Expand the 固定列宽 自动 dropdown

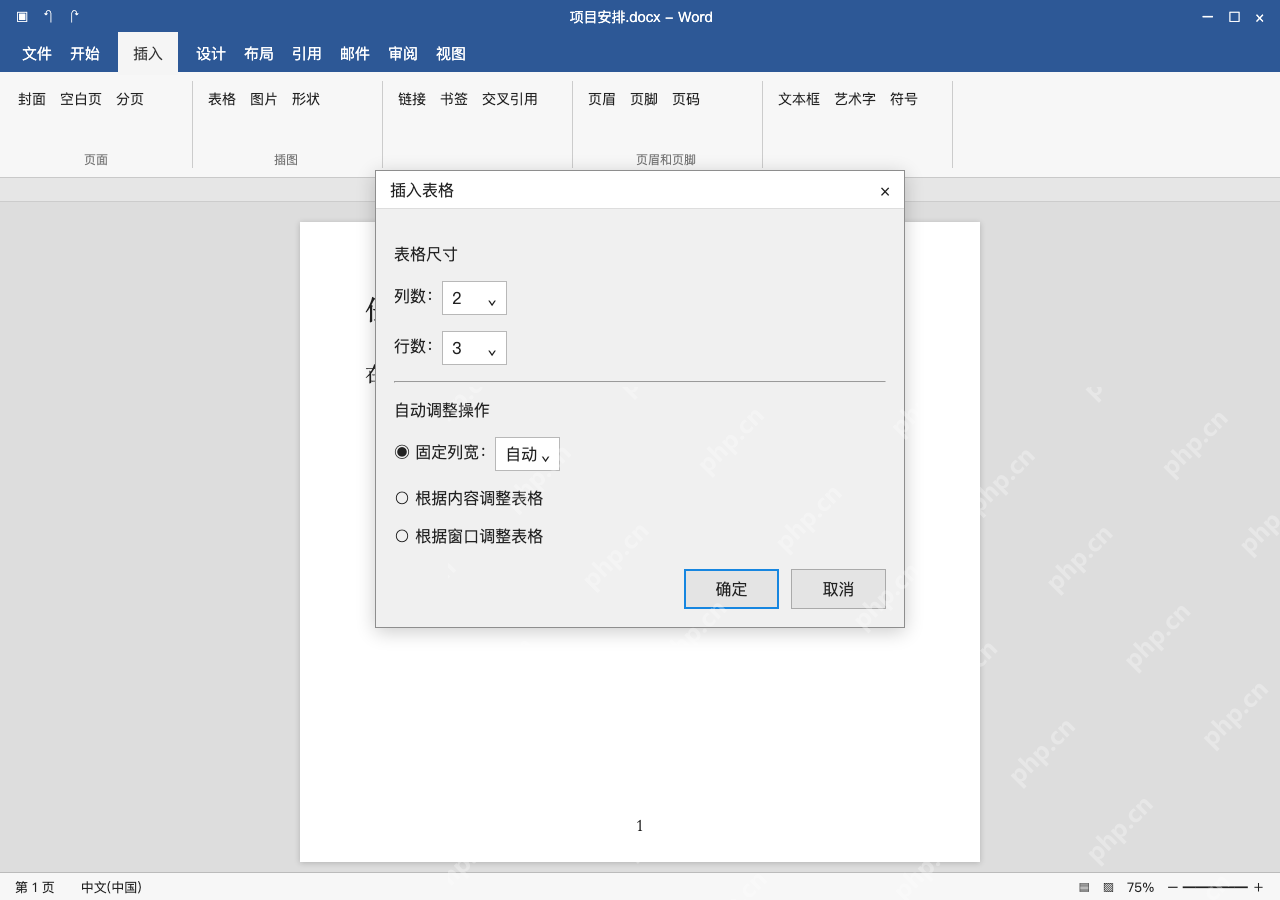pyautogui.click(x=527, y=454)
